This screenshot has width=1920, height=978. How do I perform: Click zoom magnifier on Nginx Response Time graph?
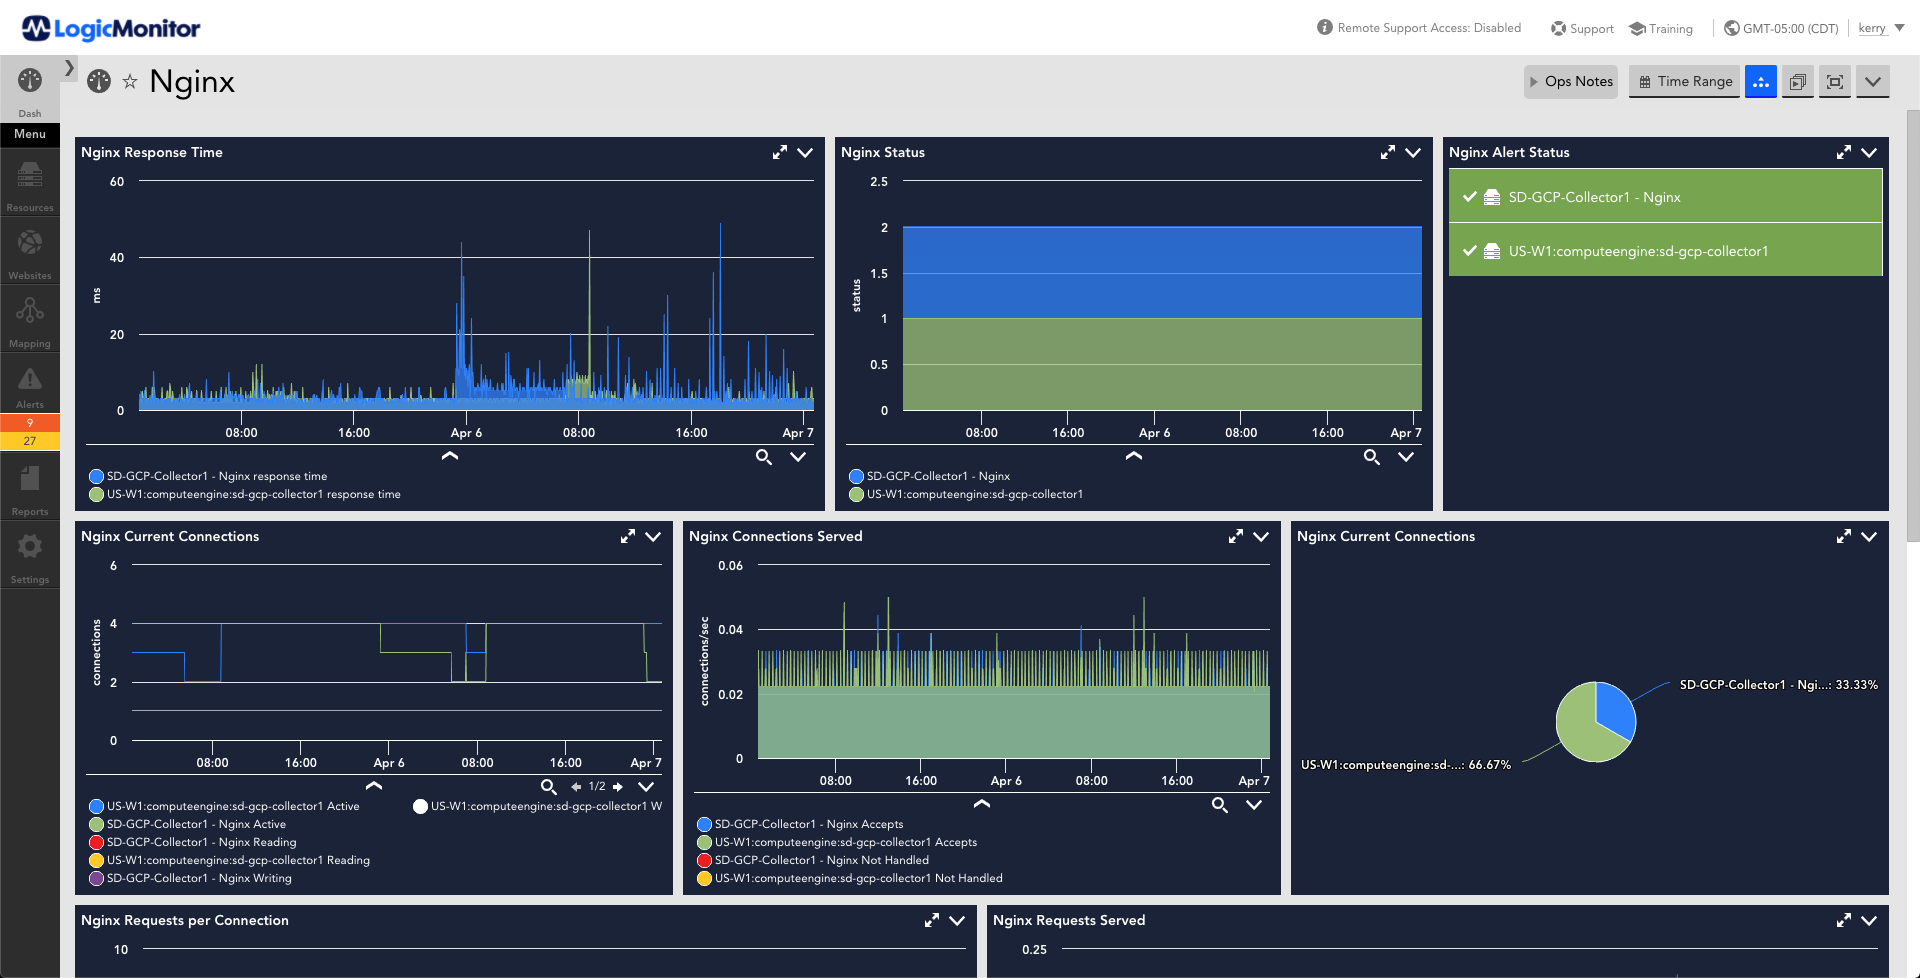click(x=764, y=457)
